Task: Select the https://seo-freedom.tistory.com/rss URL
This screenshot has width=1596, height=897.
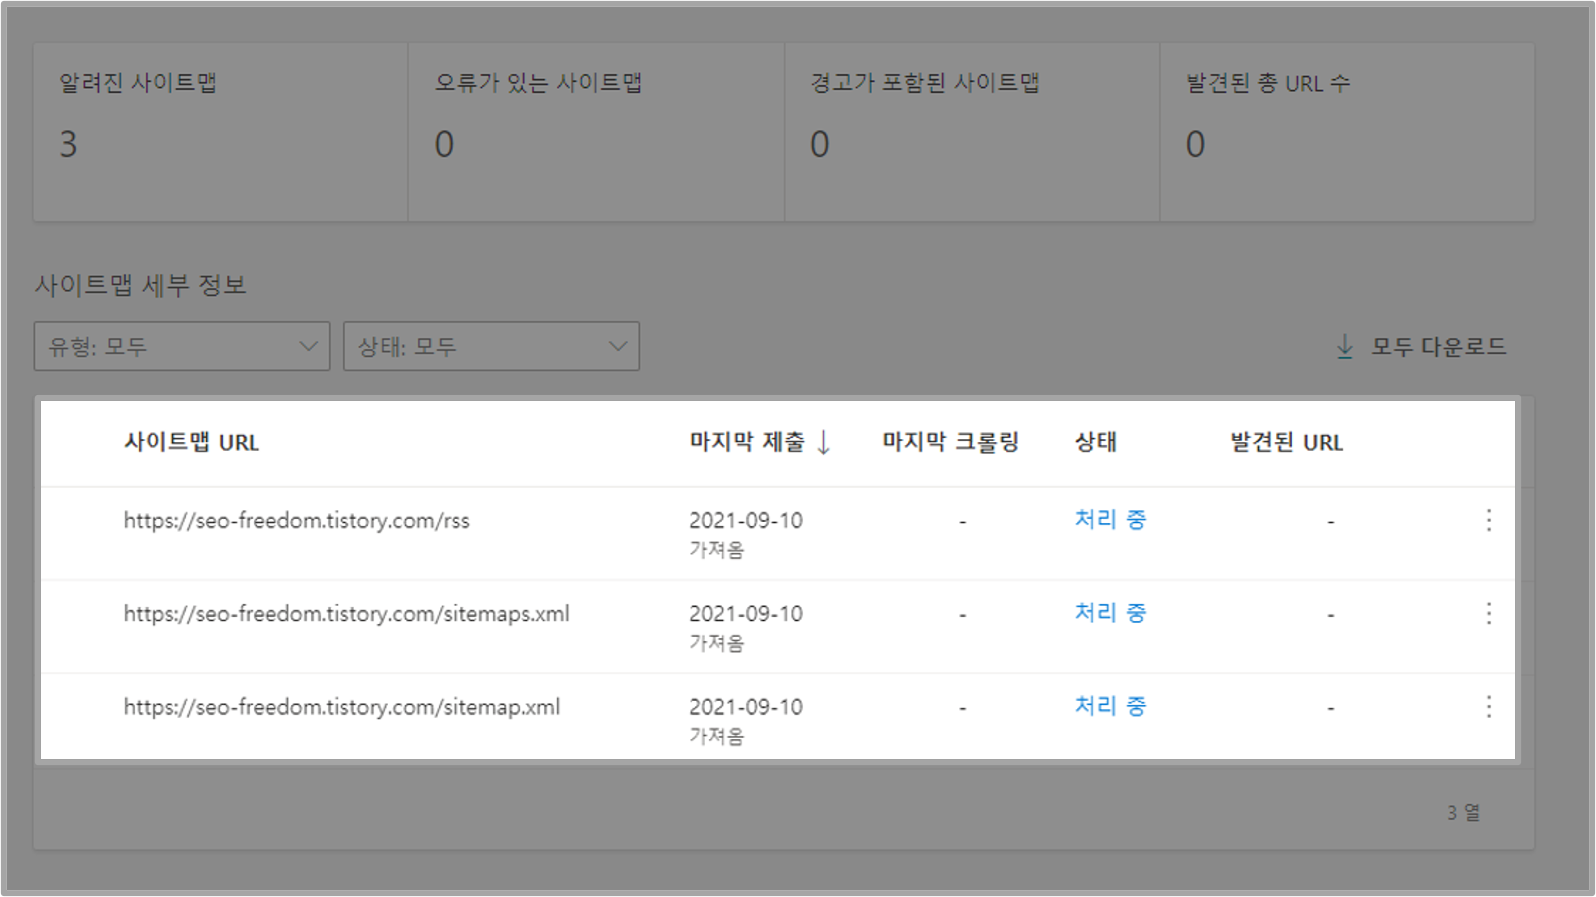Action: (x=296, y=520)
